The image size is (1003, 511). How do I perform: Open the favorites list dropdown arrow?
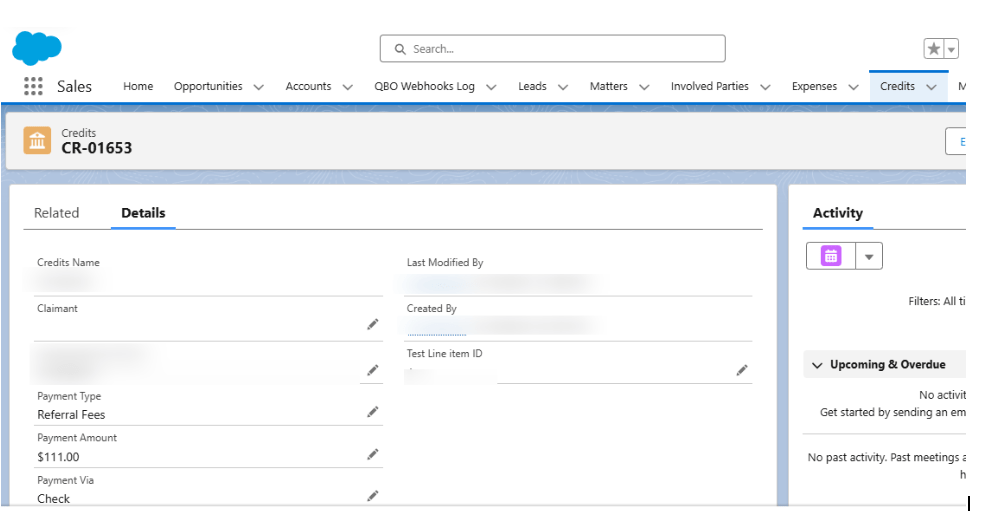[x=951, y=49]
